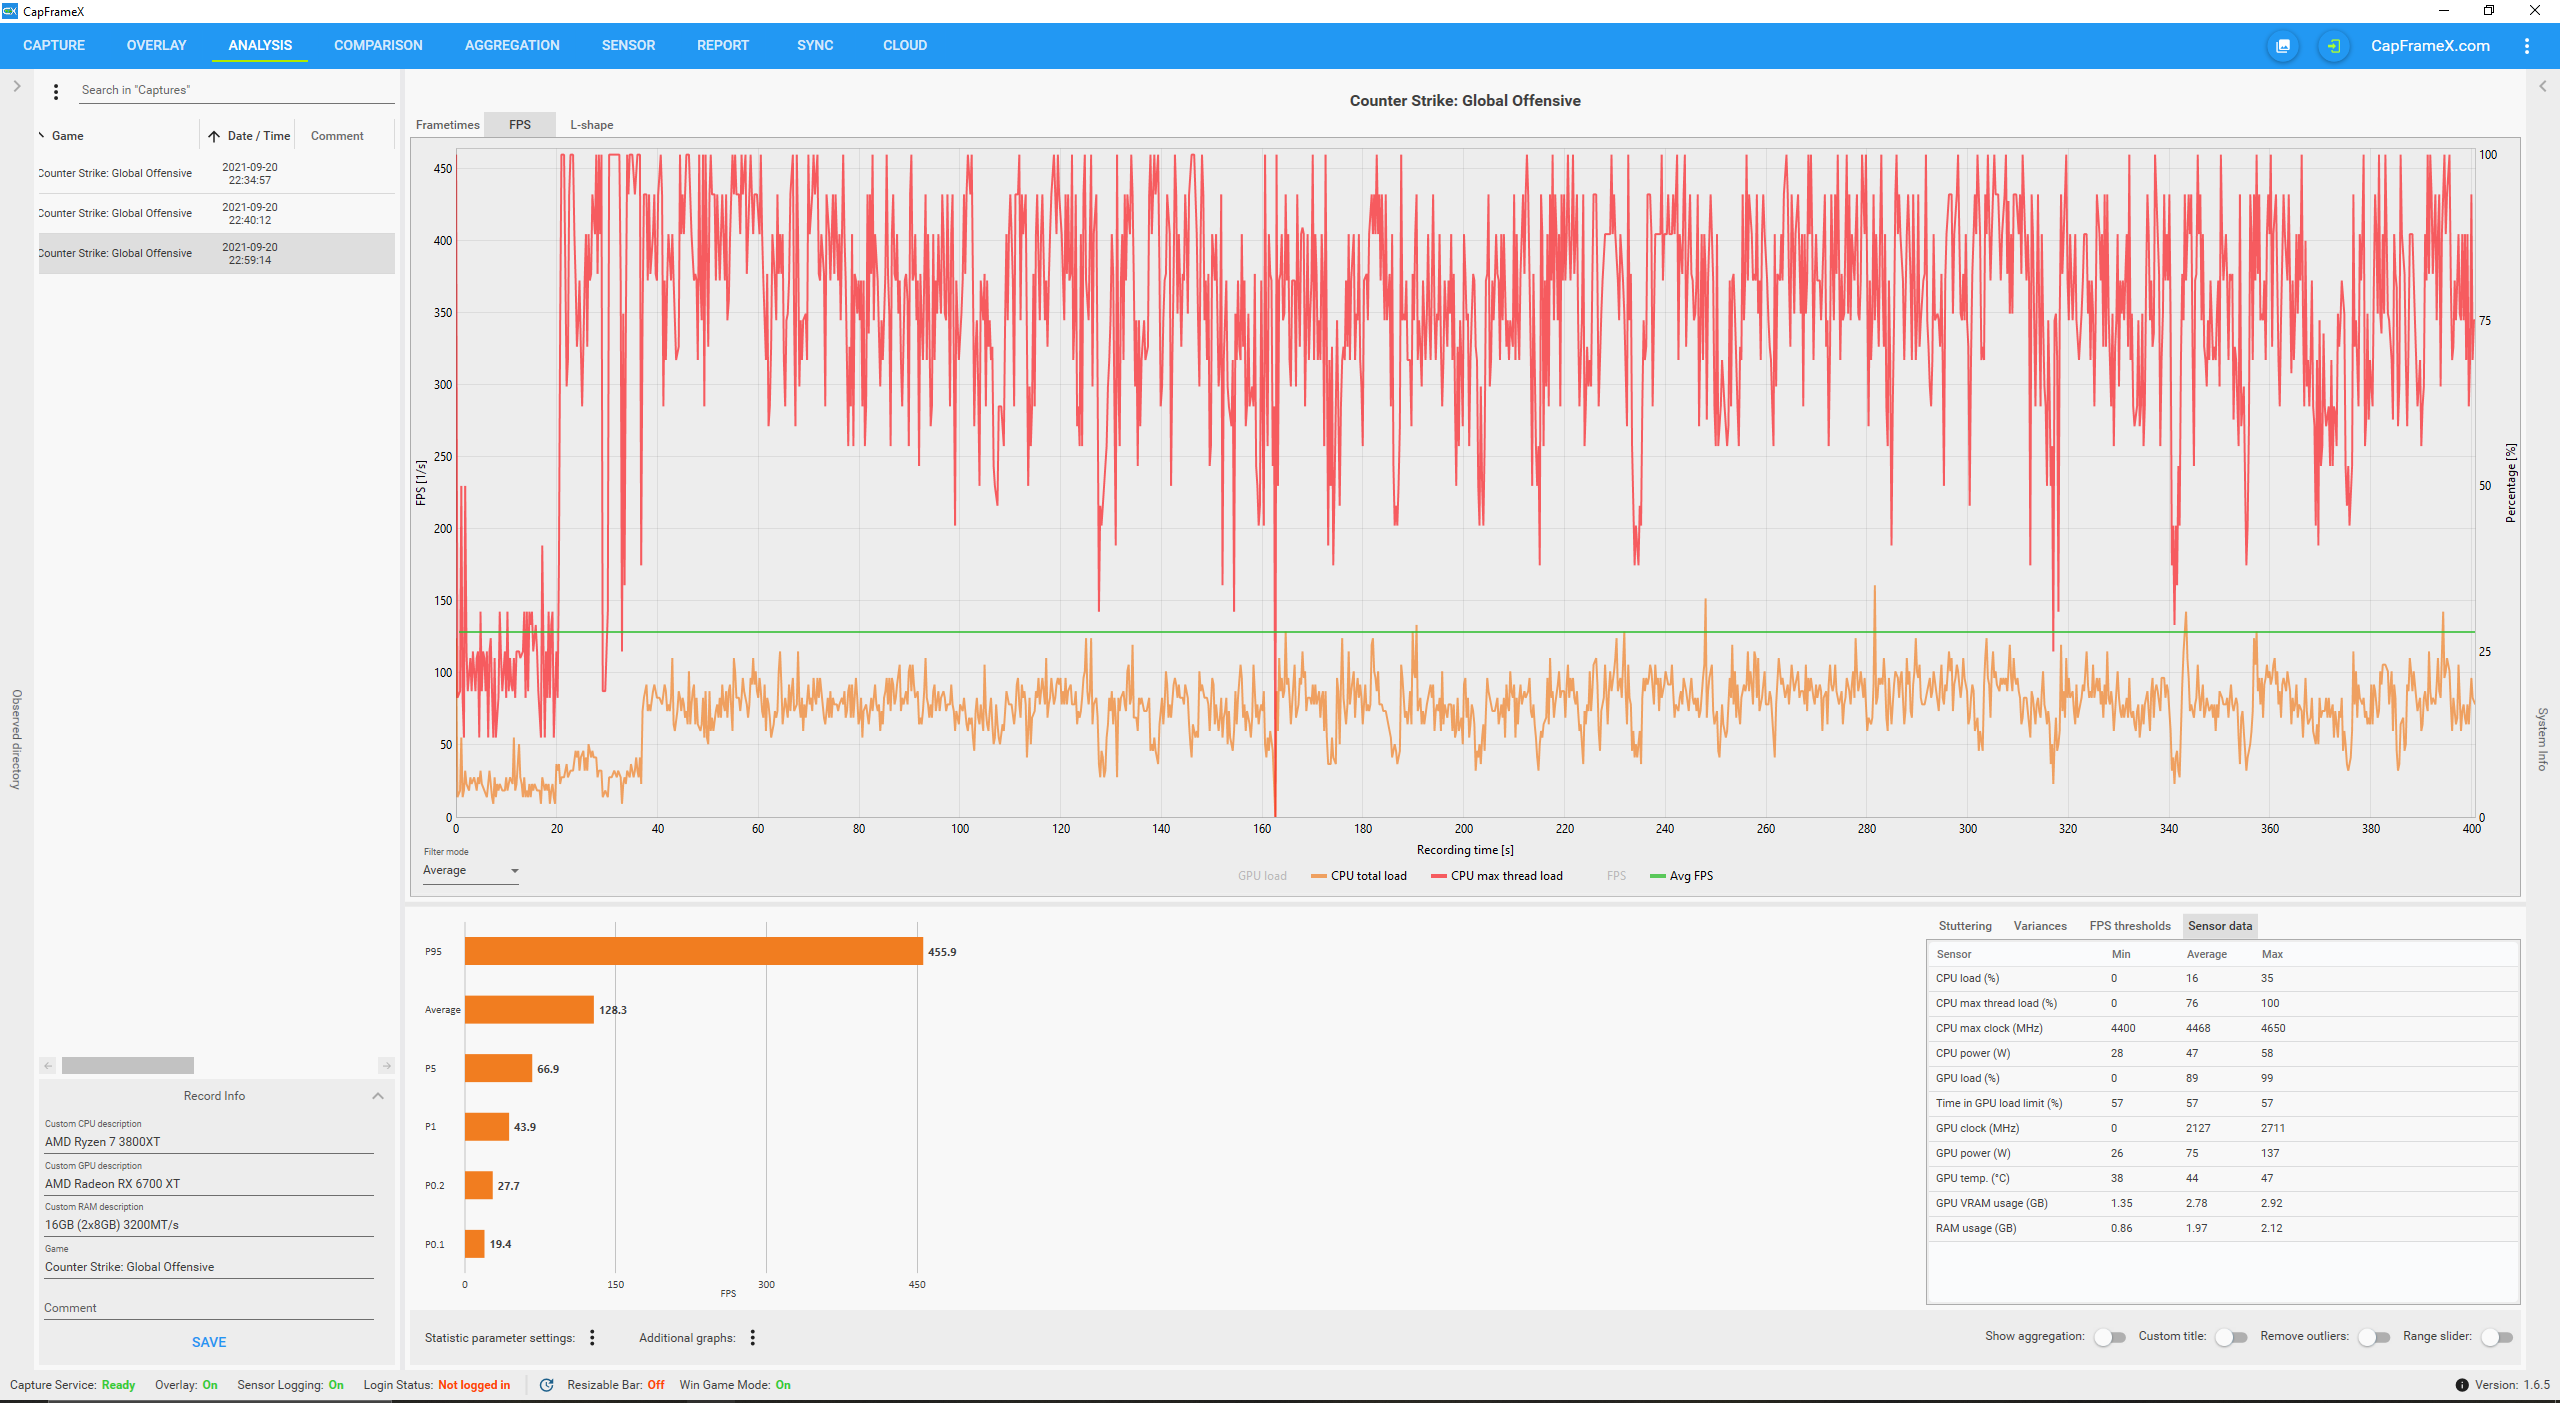The width and height of the screenshot is (2560, 1403).
Task: Toggle Show aggregation switch
Action: pyautogui.click(x=2111, y=1337)
